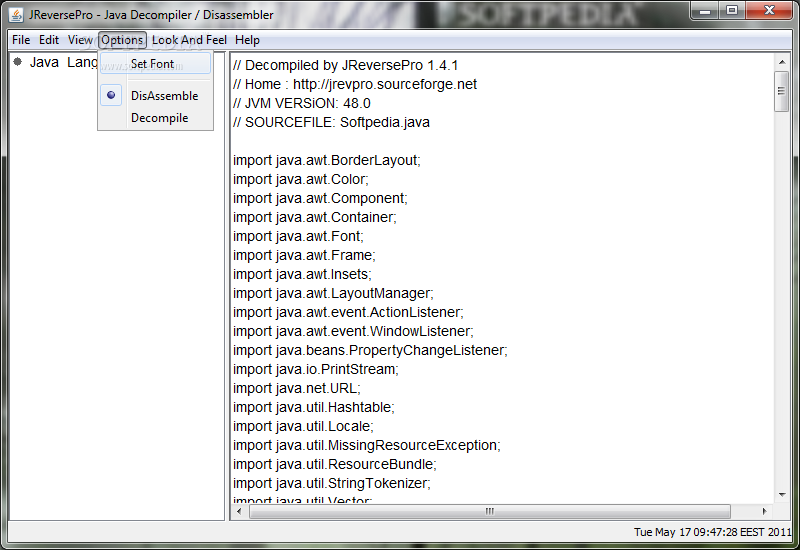Screen dimensions: 800x550
Task: Click the horizontal scrollbar right arrow
Action: pos(764,511)
